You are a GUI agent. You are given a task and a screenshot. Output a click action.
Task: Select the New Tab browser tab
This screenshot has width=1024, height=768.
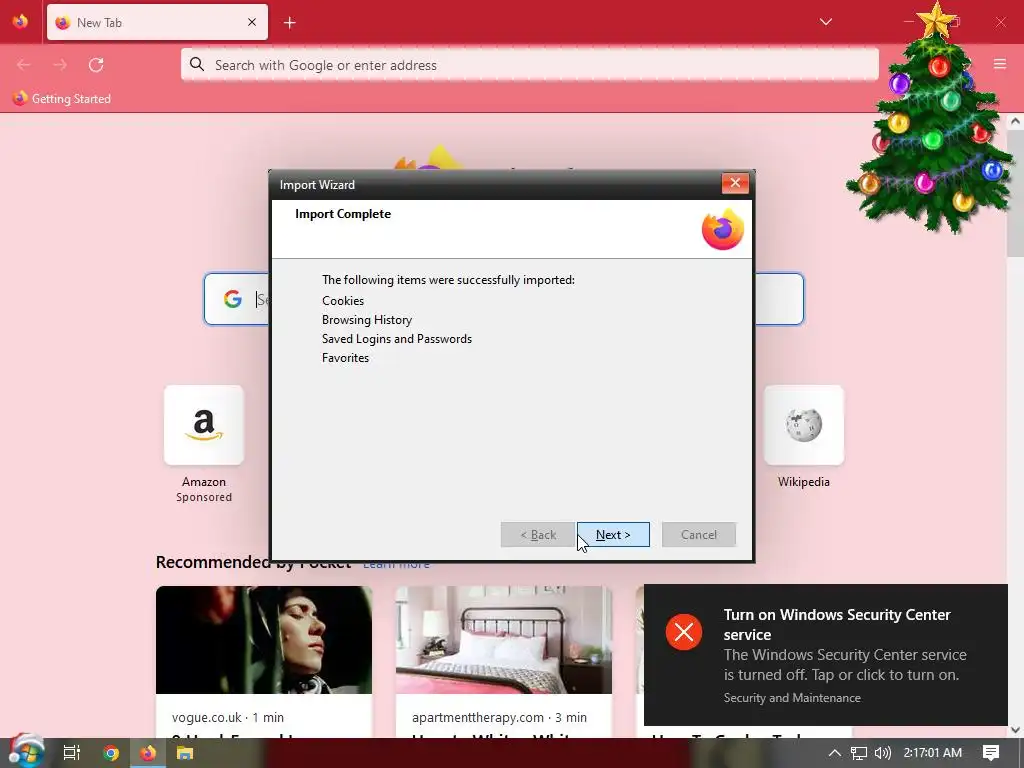157,22
